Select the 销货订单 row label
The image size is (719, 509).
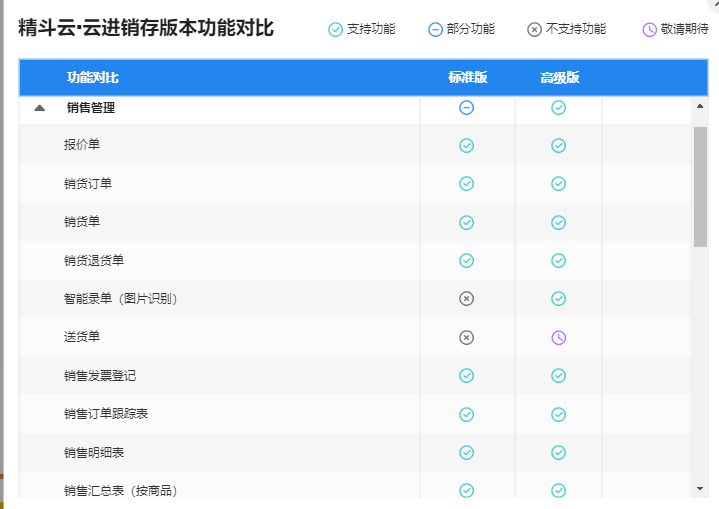tap(88, 183)
